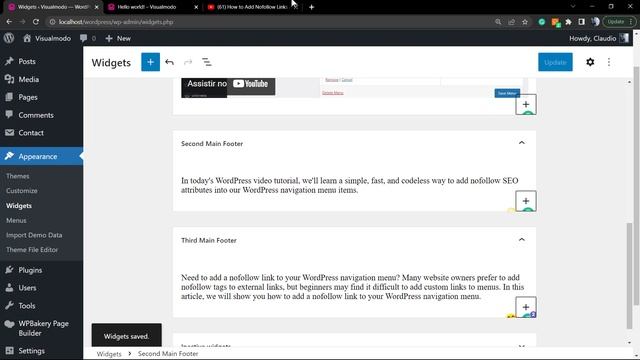
Task: Open the three-dot options menu in editor
Action: [x=609, y=62]
